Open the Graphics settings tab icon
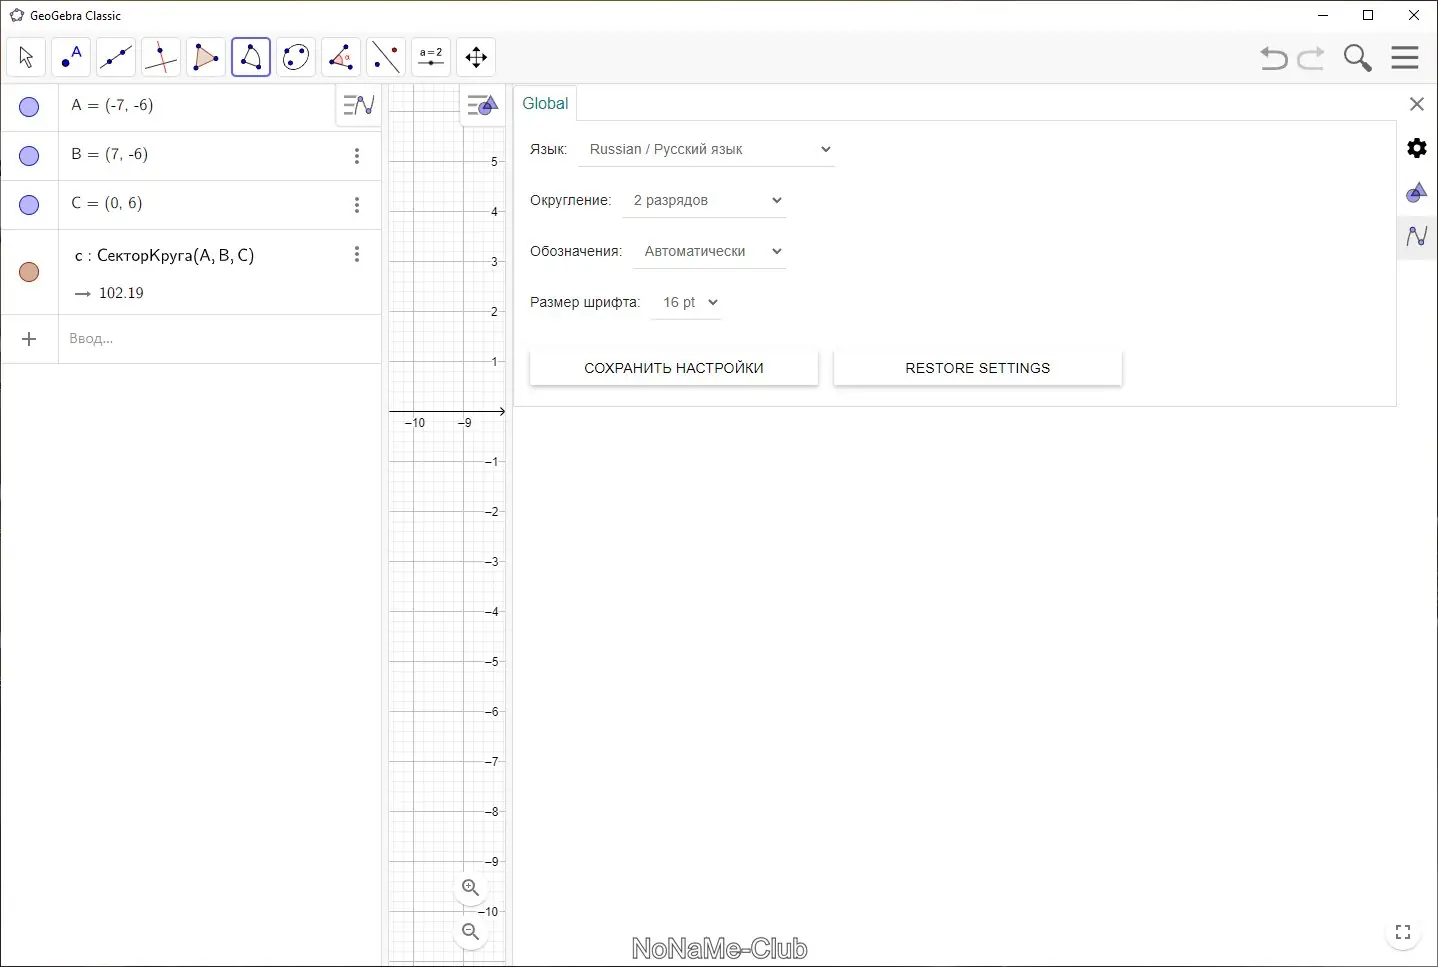The height and width of the screenshot is (967, 1438). (1417, 192)
